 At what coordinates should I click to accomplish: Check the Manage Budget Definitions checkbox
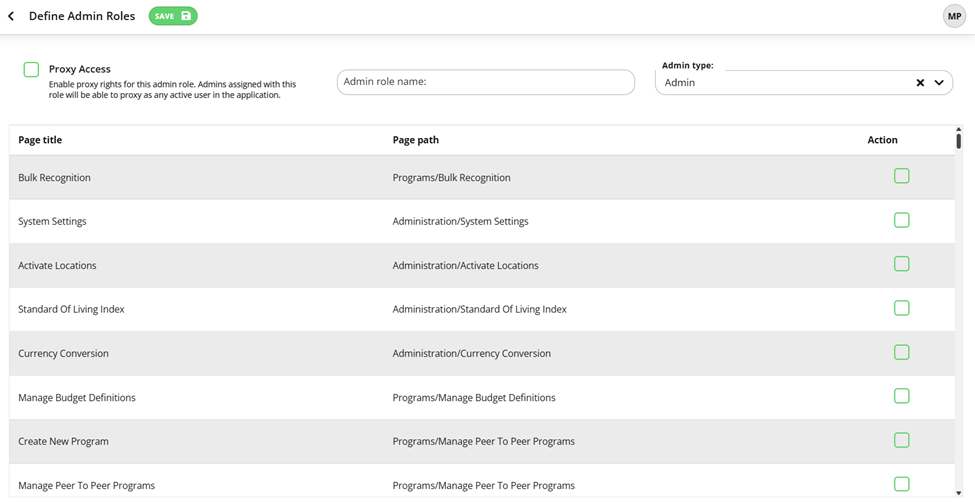902,396
